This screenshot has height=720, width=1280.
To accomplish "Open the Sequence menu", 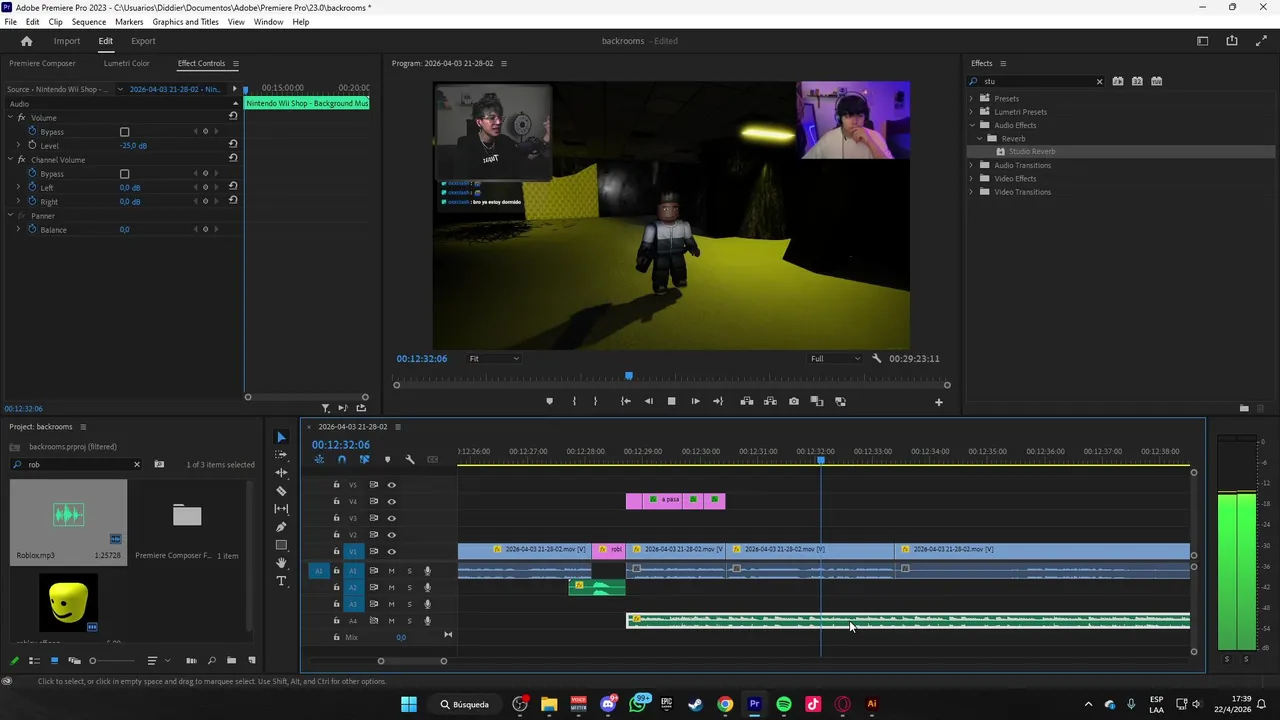I will click(x=89, y=22).
